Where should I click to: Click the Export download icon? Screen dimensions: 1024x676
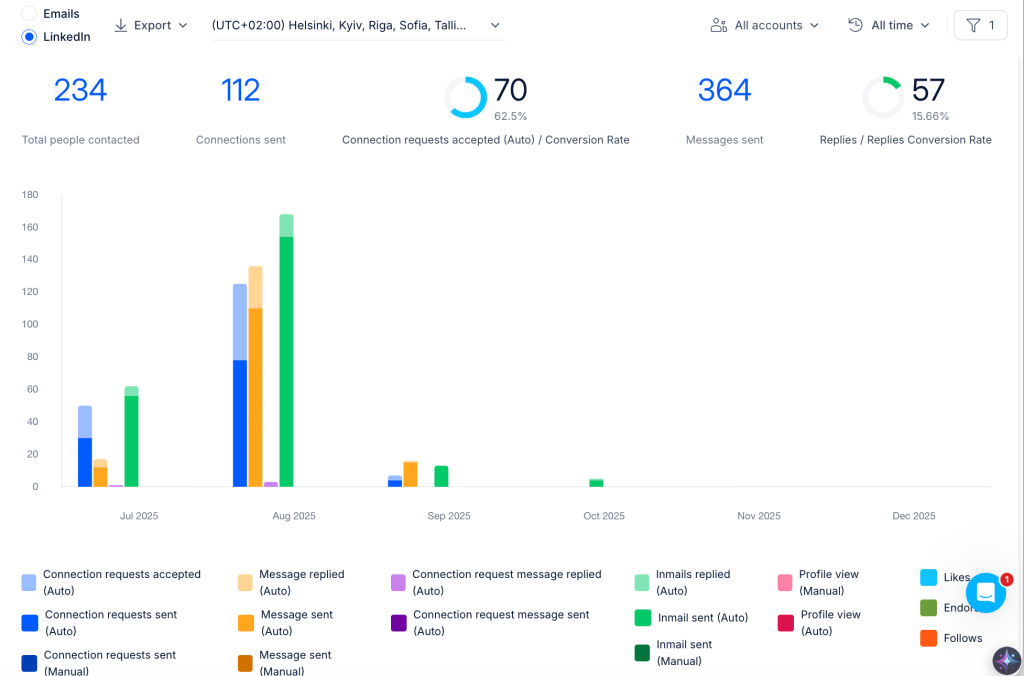tap(121, 25)
